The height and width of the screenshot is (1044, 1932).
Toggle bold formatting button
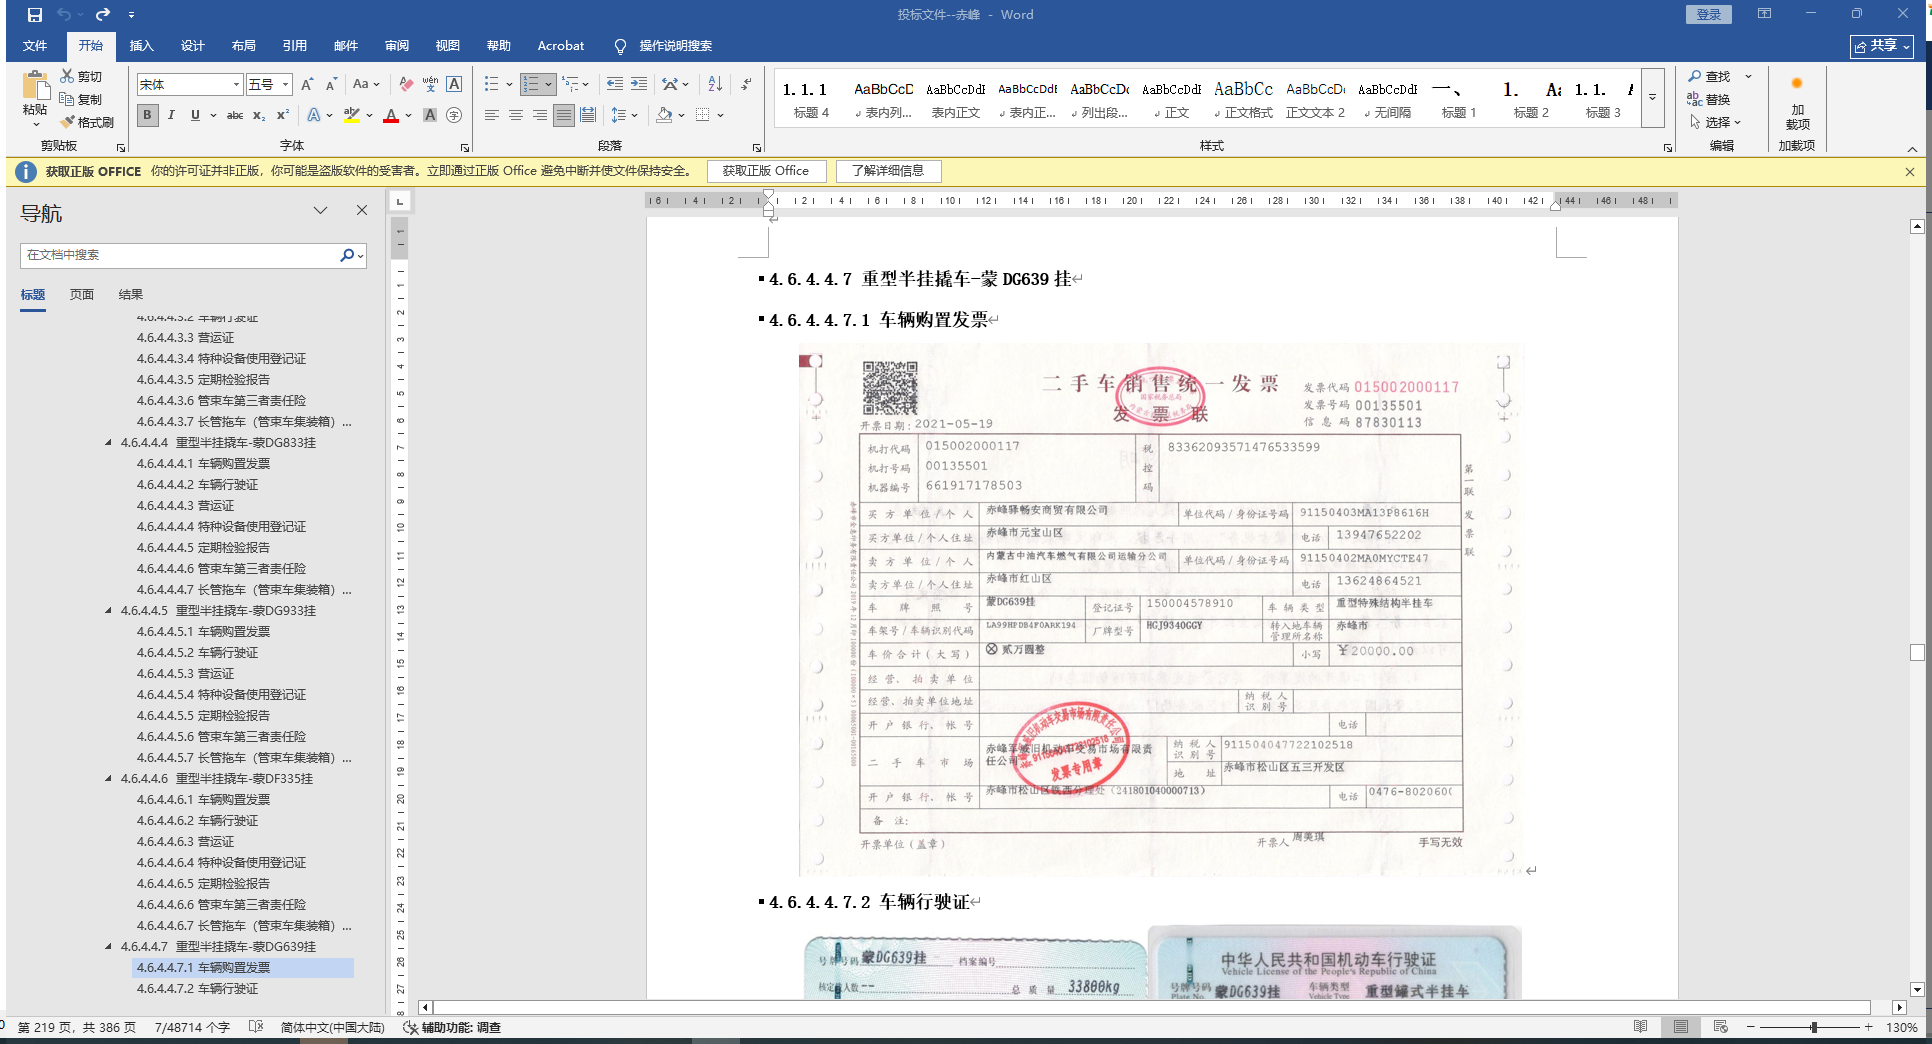tap(147, 115)
